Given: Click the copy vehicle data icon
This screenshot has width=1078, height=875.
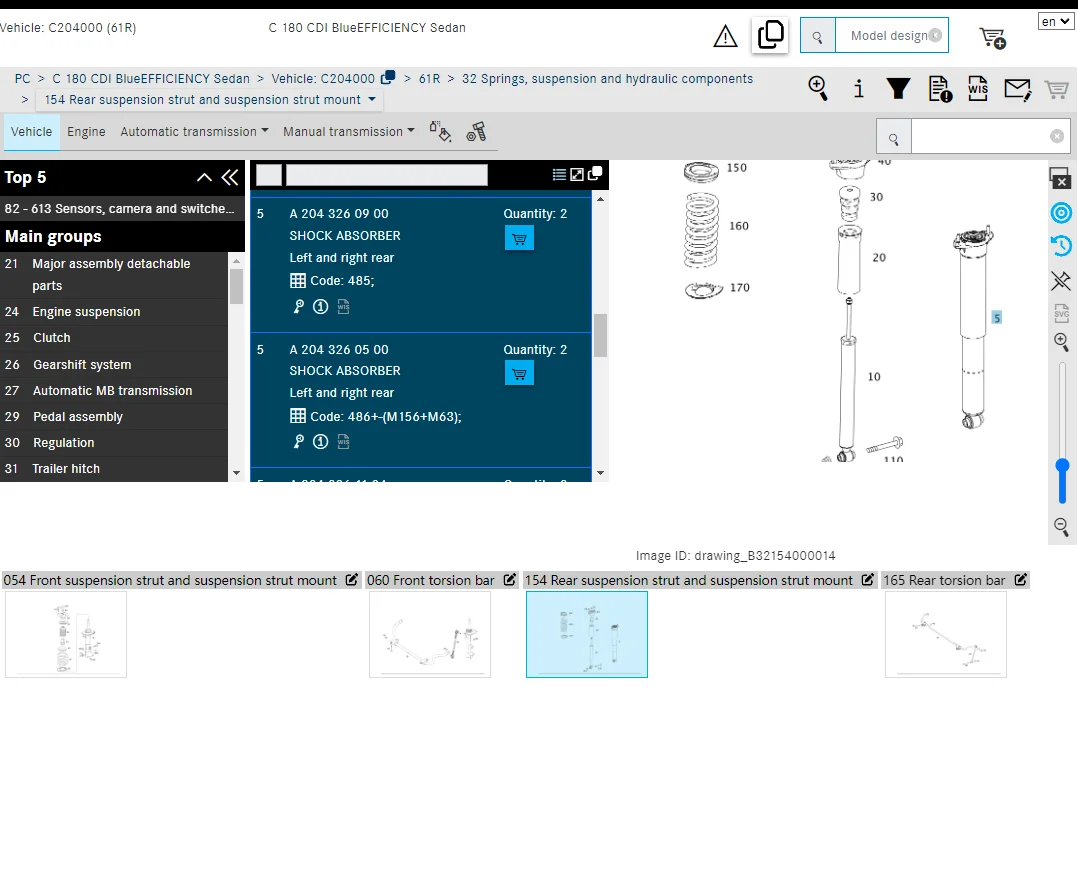Looking at the screenshot, I should [x=770, y=34].
